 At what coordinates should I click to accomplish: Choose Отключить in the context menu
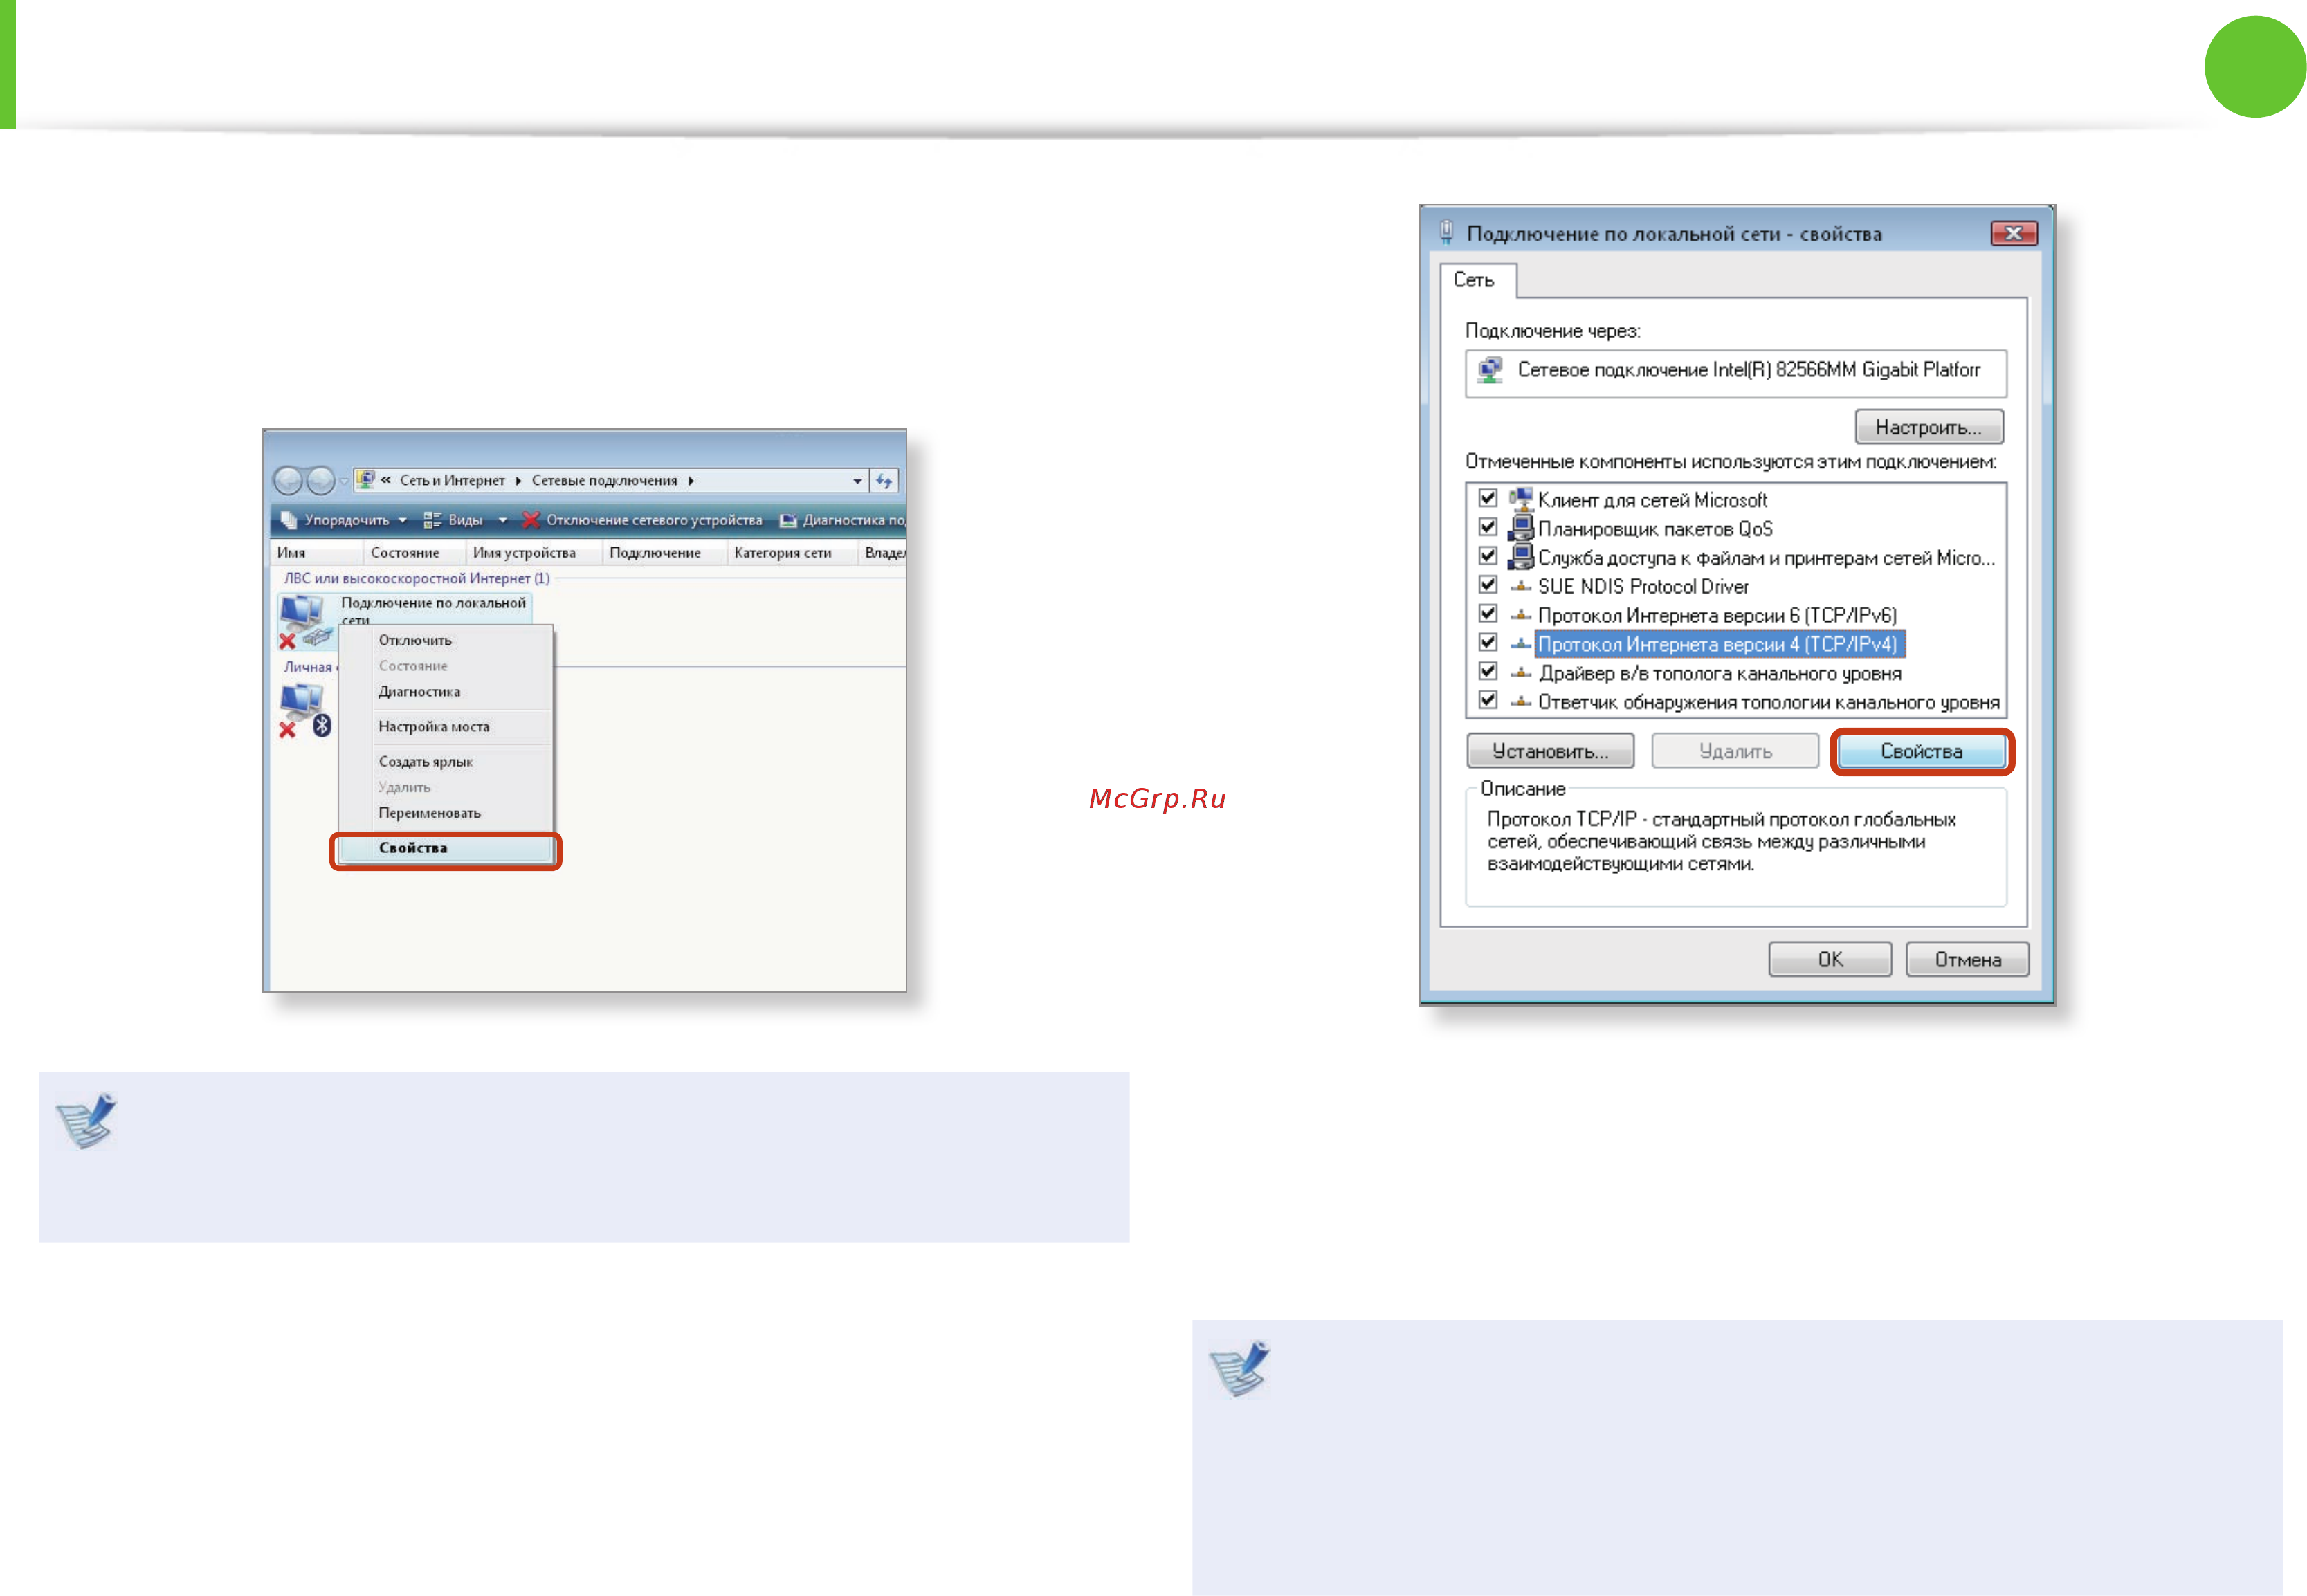click(x=414, y=640)
